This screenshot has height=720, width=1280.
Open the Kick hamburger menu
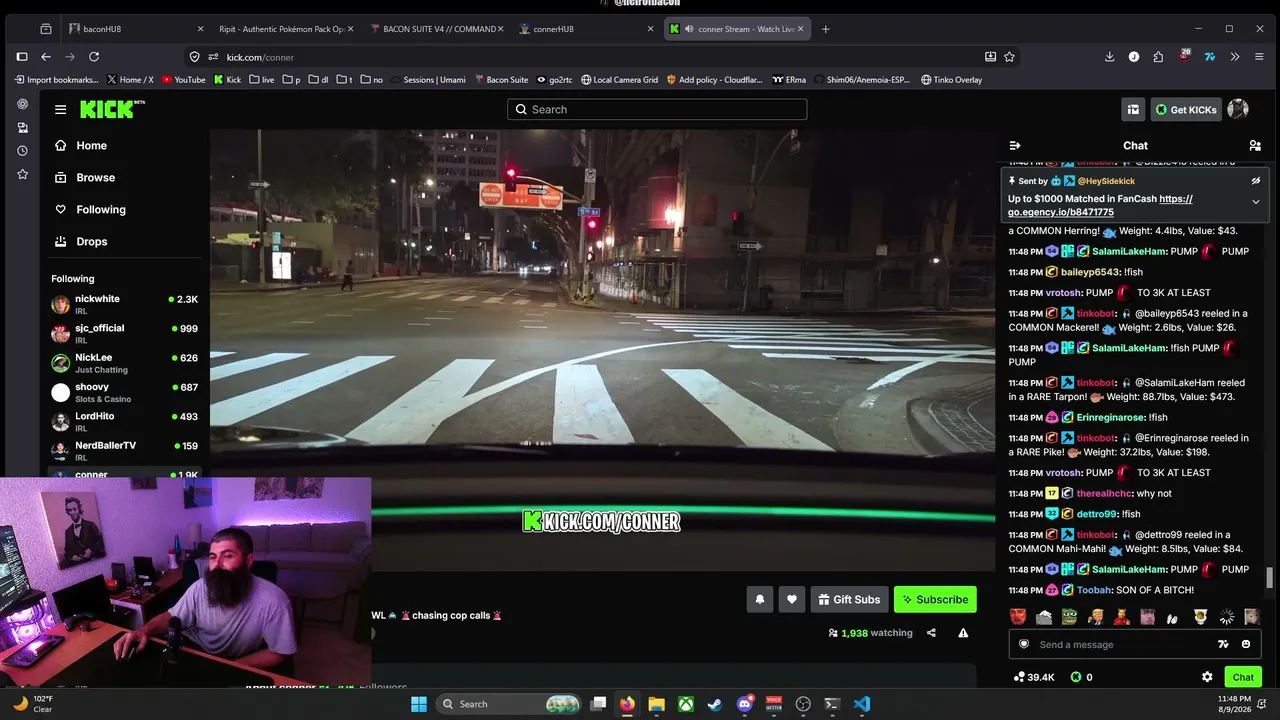point(61,110)
